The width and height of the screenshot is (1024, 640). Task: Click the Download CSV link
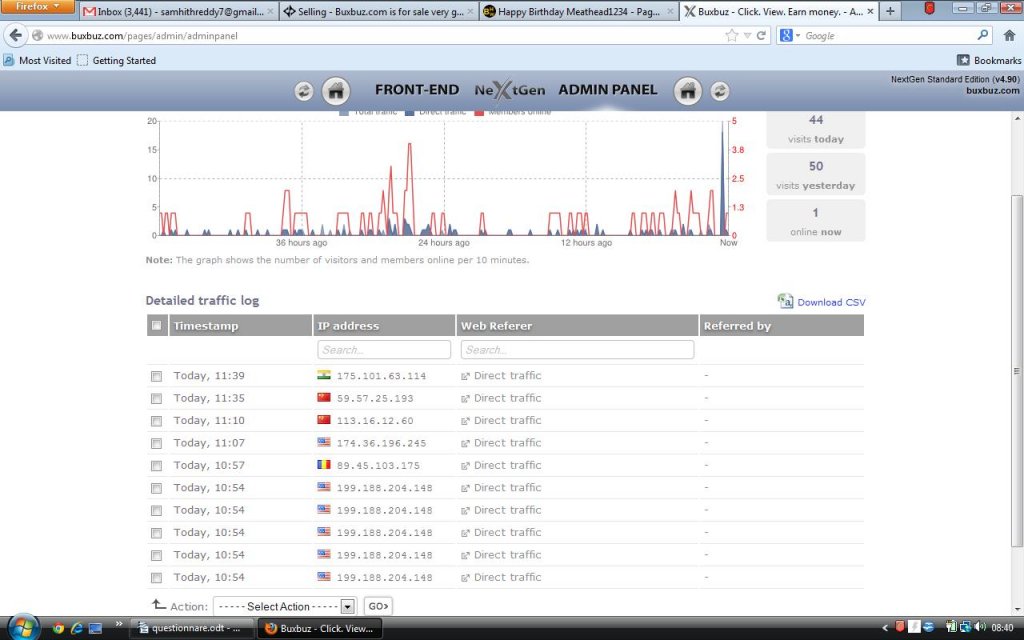831,302
